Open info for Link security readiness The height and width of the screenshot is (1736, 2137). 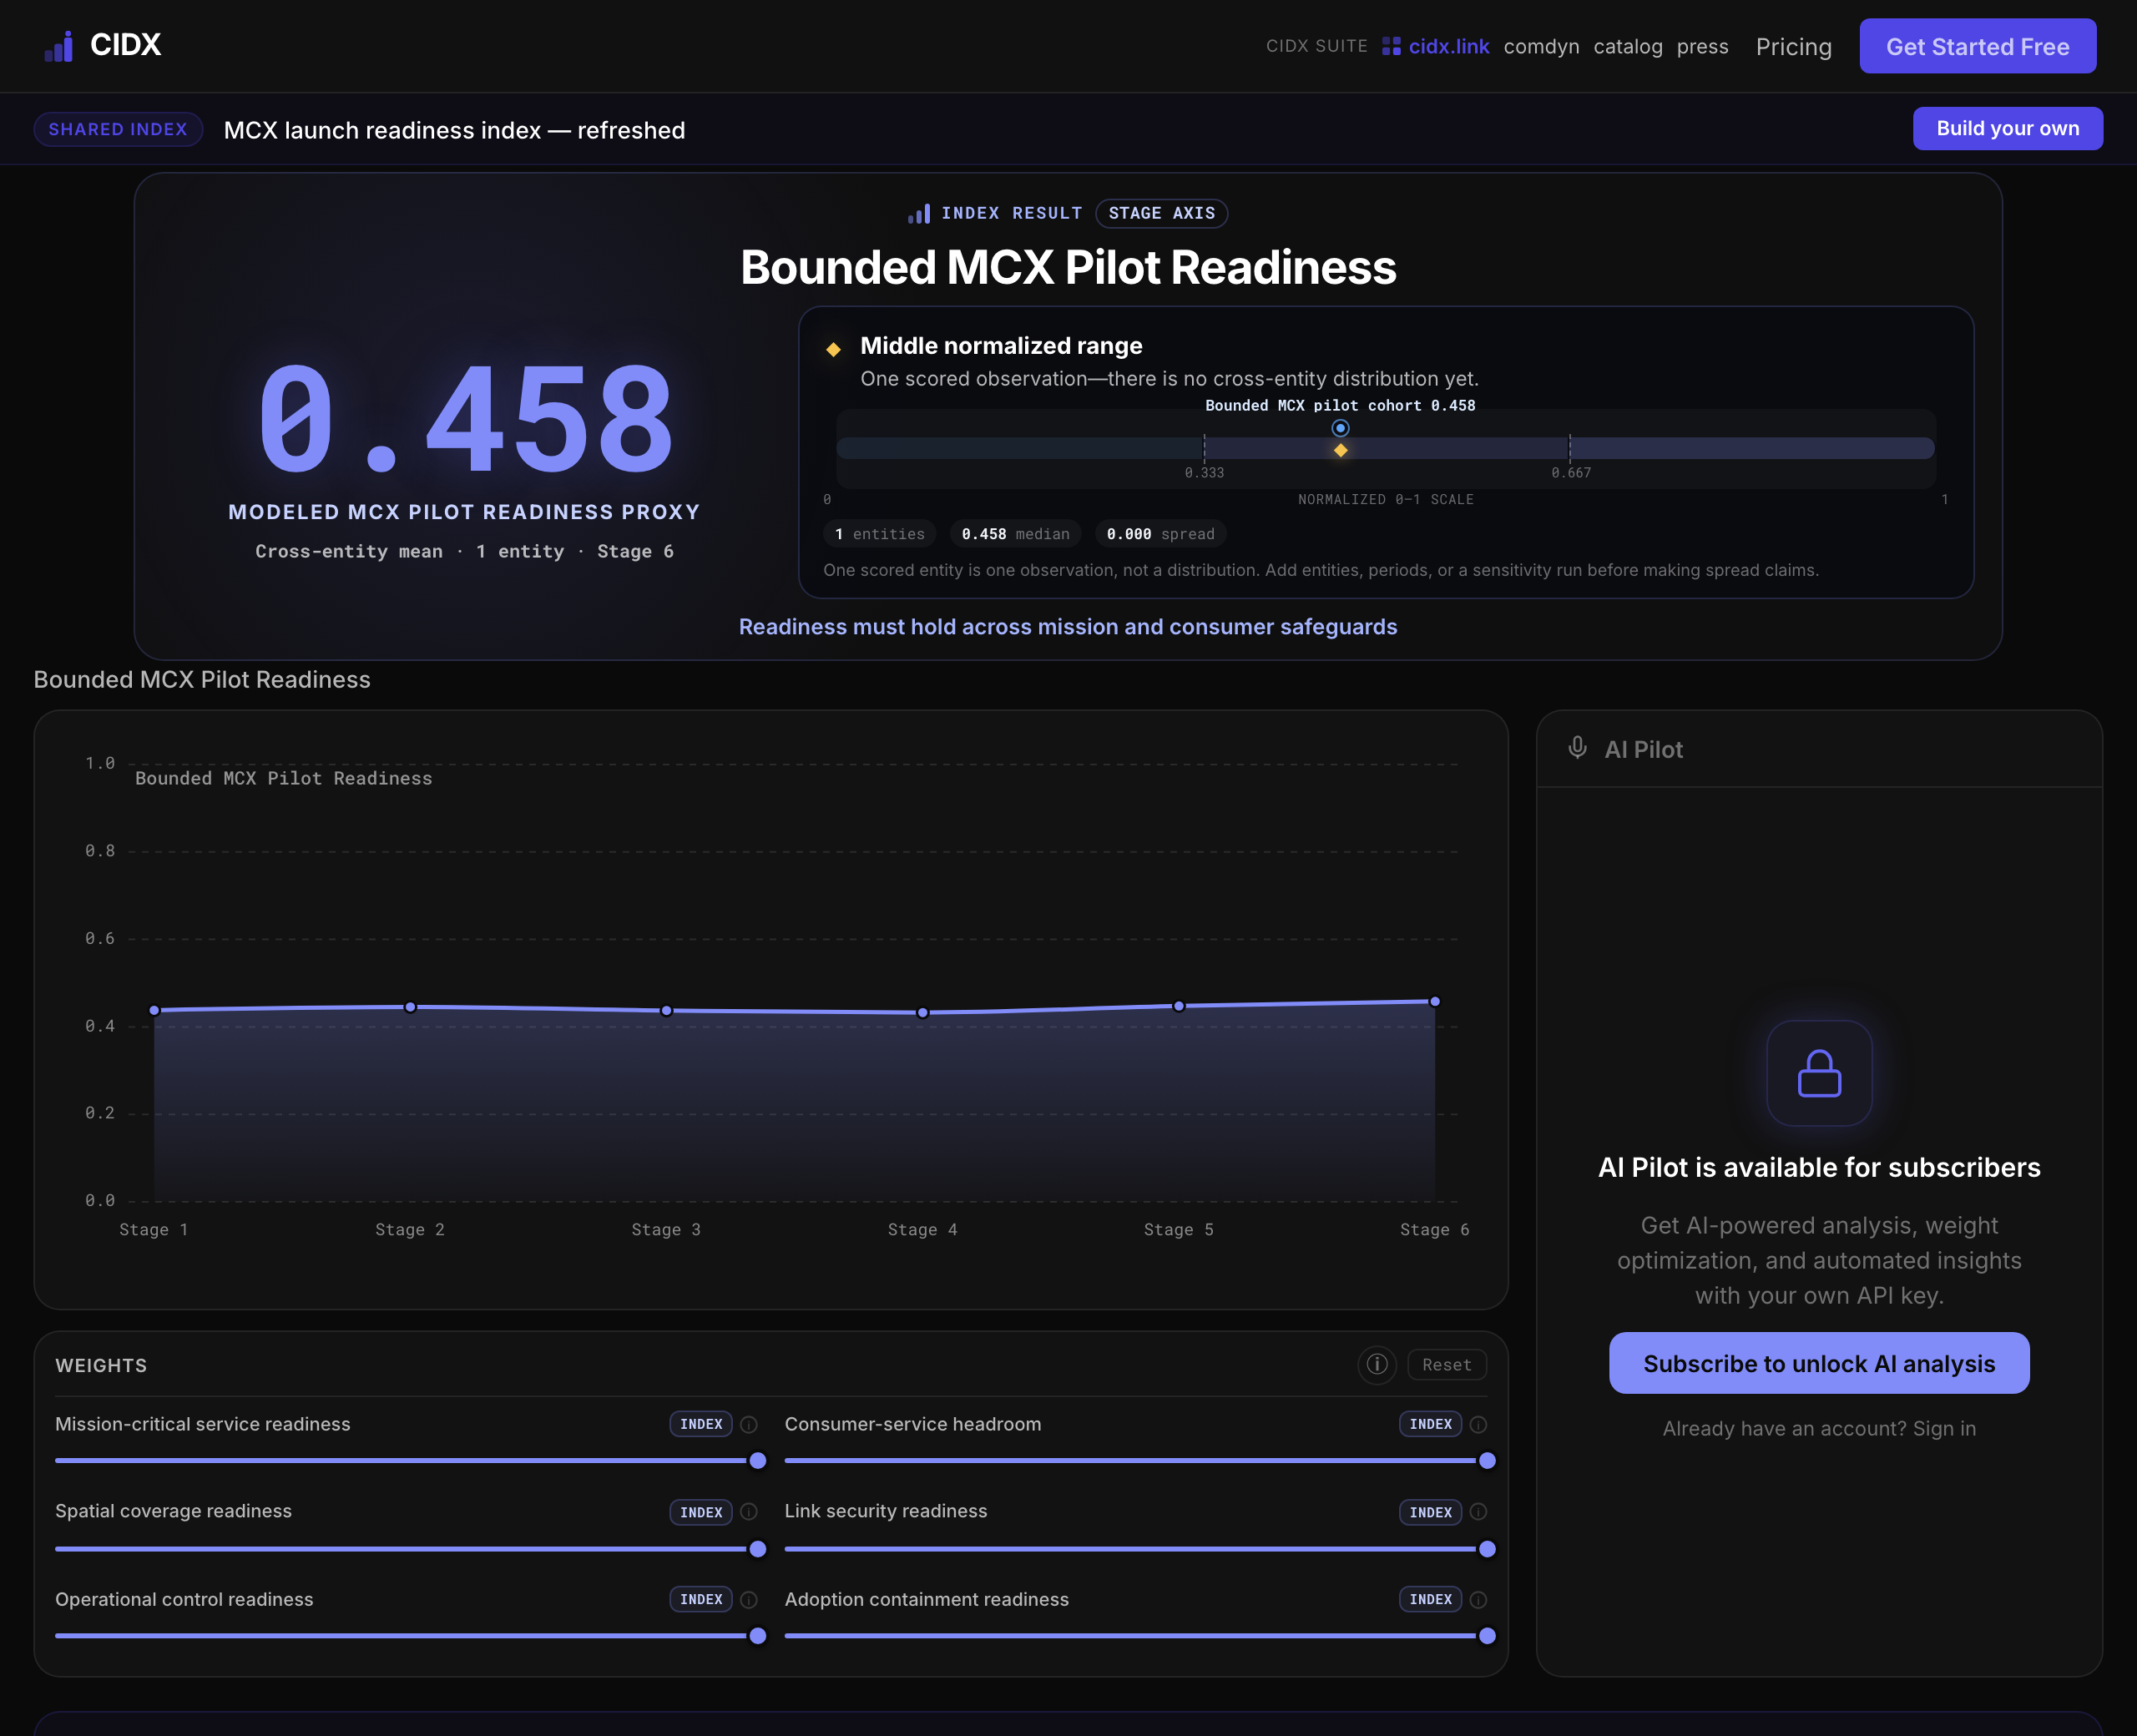point(1477,1512)
